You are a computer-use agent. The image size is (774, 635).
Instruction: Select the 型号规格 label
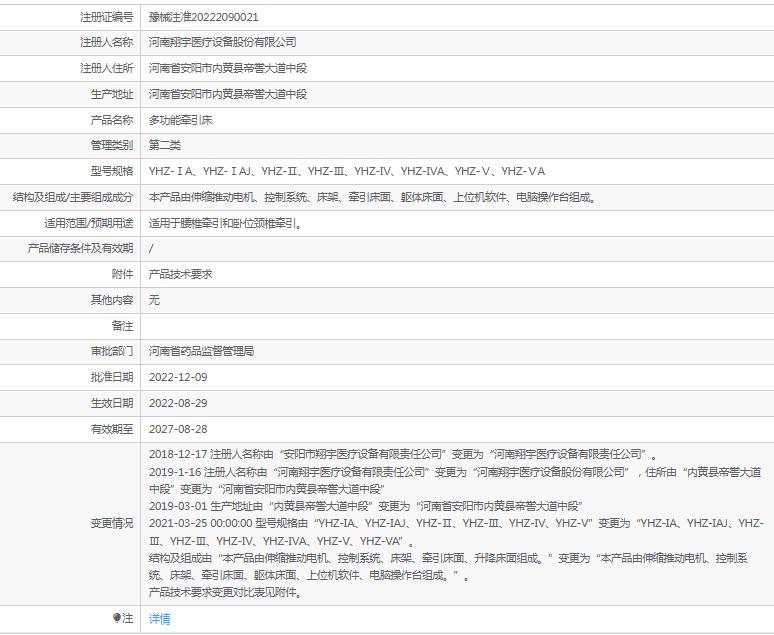point(112,171)
